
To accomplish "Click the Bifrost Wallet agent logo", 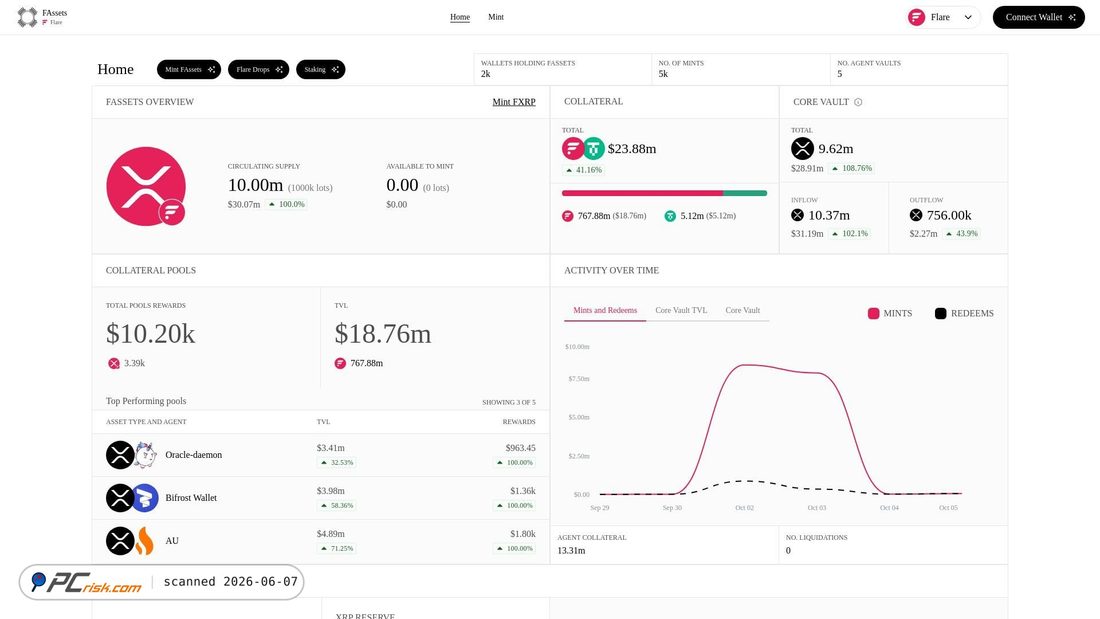I will tap(145, 498).
